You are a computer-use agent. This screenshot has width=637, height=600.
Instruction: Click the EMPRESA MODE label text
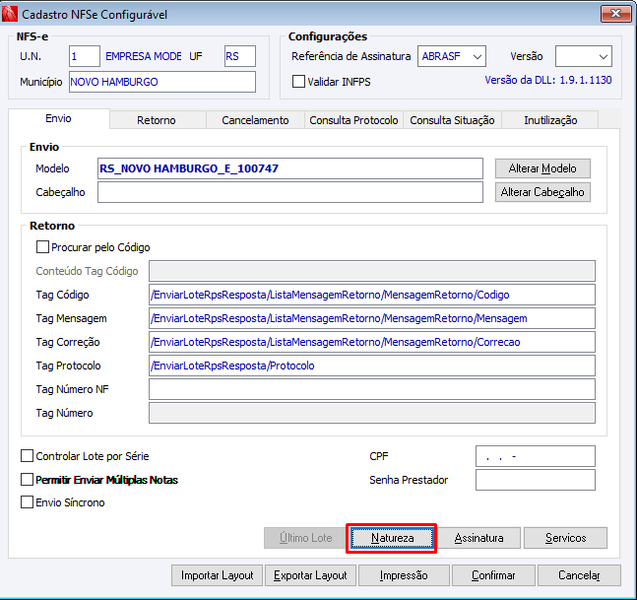click(x=143, y=56)
